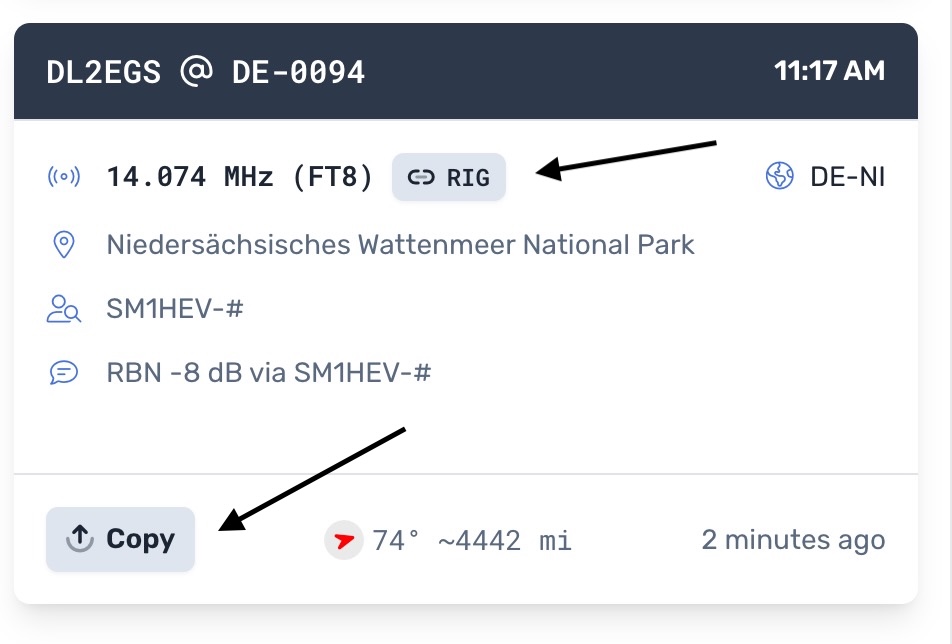This screenshot has height=644, width=952.
Task: Click the globe icon beside DE-NI
Action: pos(779,177)
